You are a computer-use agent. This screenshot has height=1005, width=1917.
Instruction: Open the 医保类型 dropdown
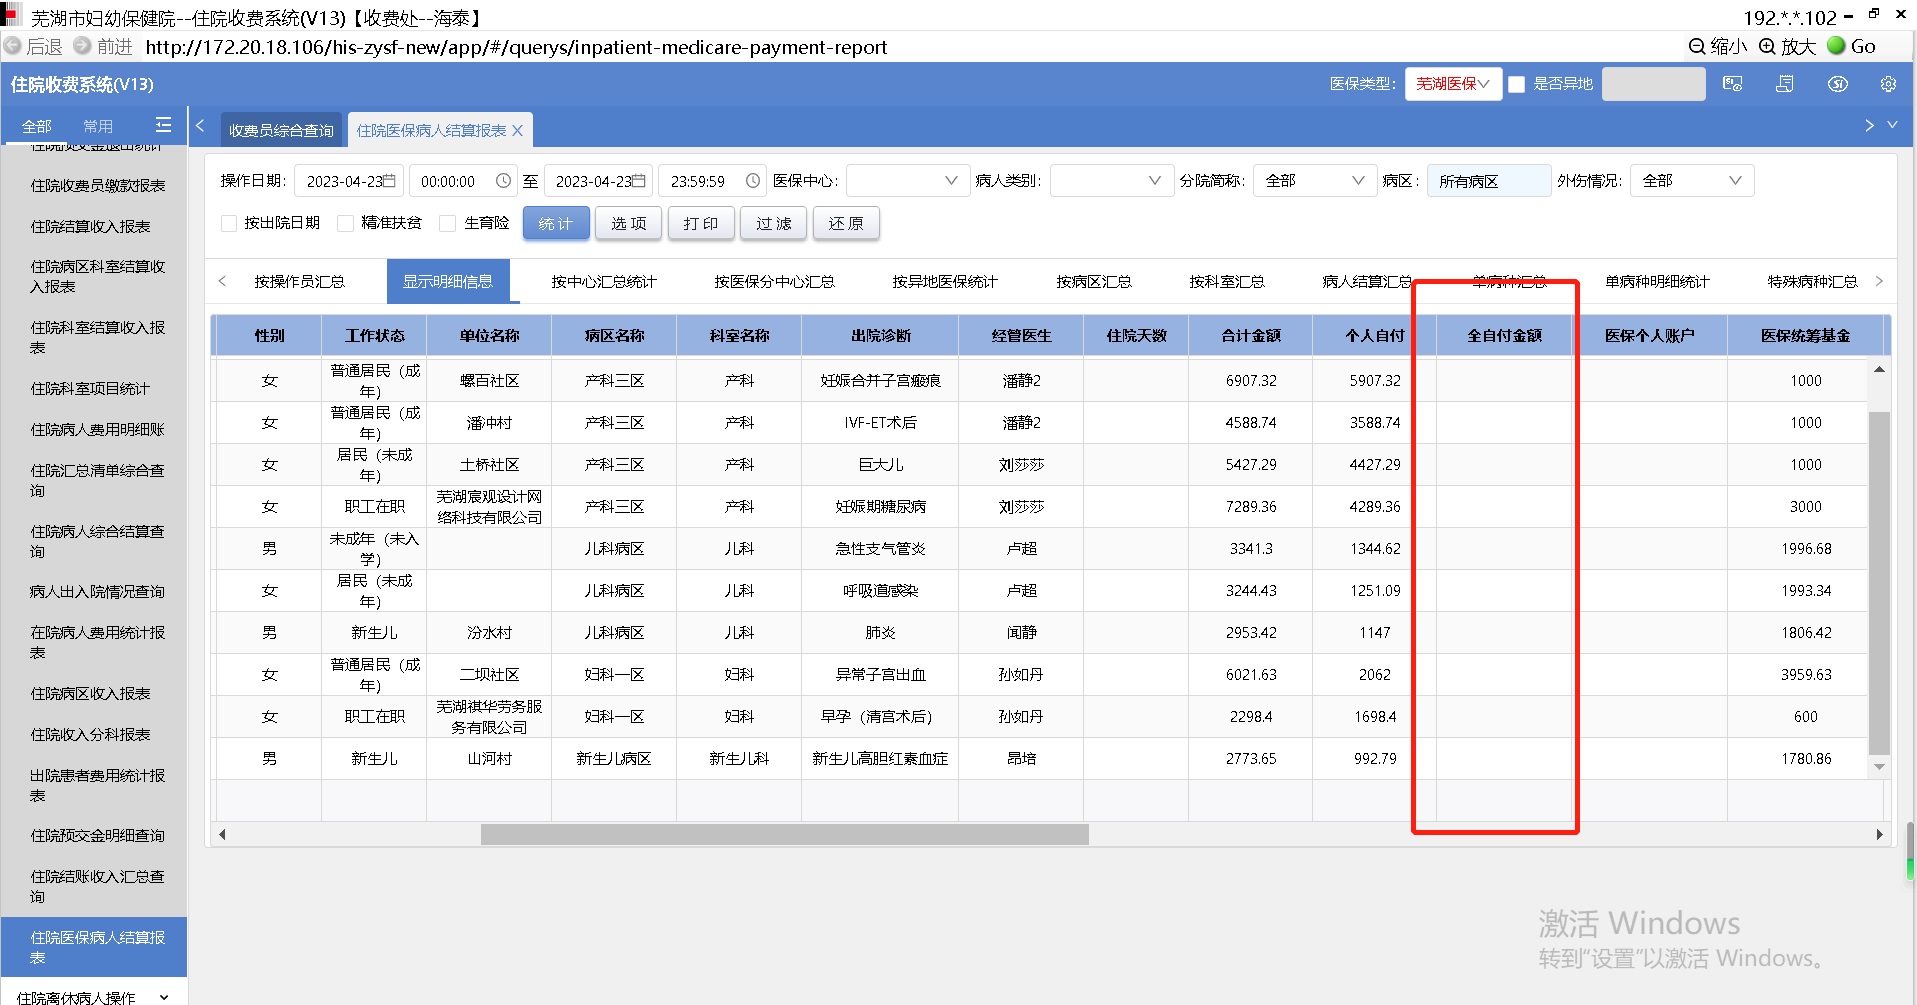tap(1451, 84)
